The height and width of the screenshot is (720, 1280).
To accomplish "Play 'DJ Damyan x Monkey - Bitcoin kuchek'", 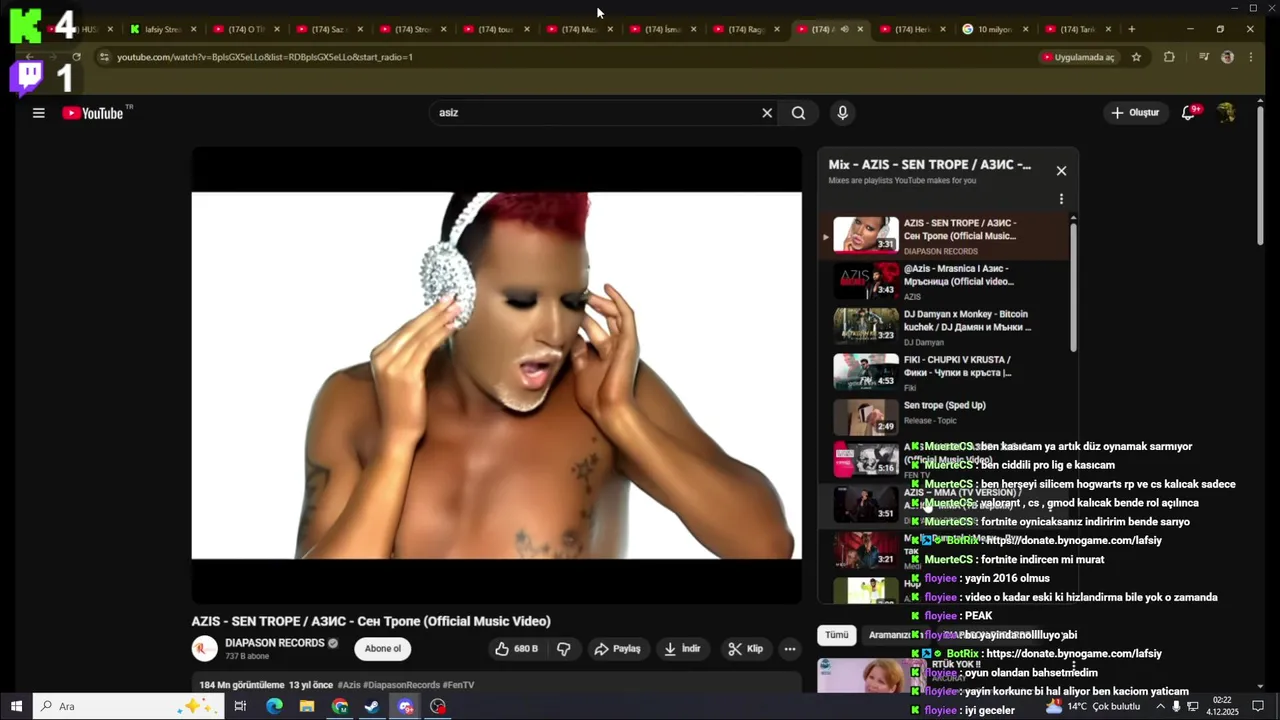I will click(945, 327).
